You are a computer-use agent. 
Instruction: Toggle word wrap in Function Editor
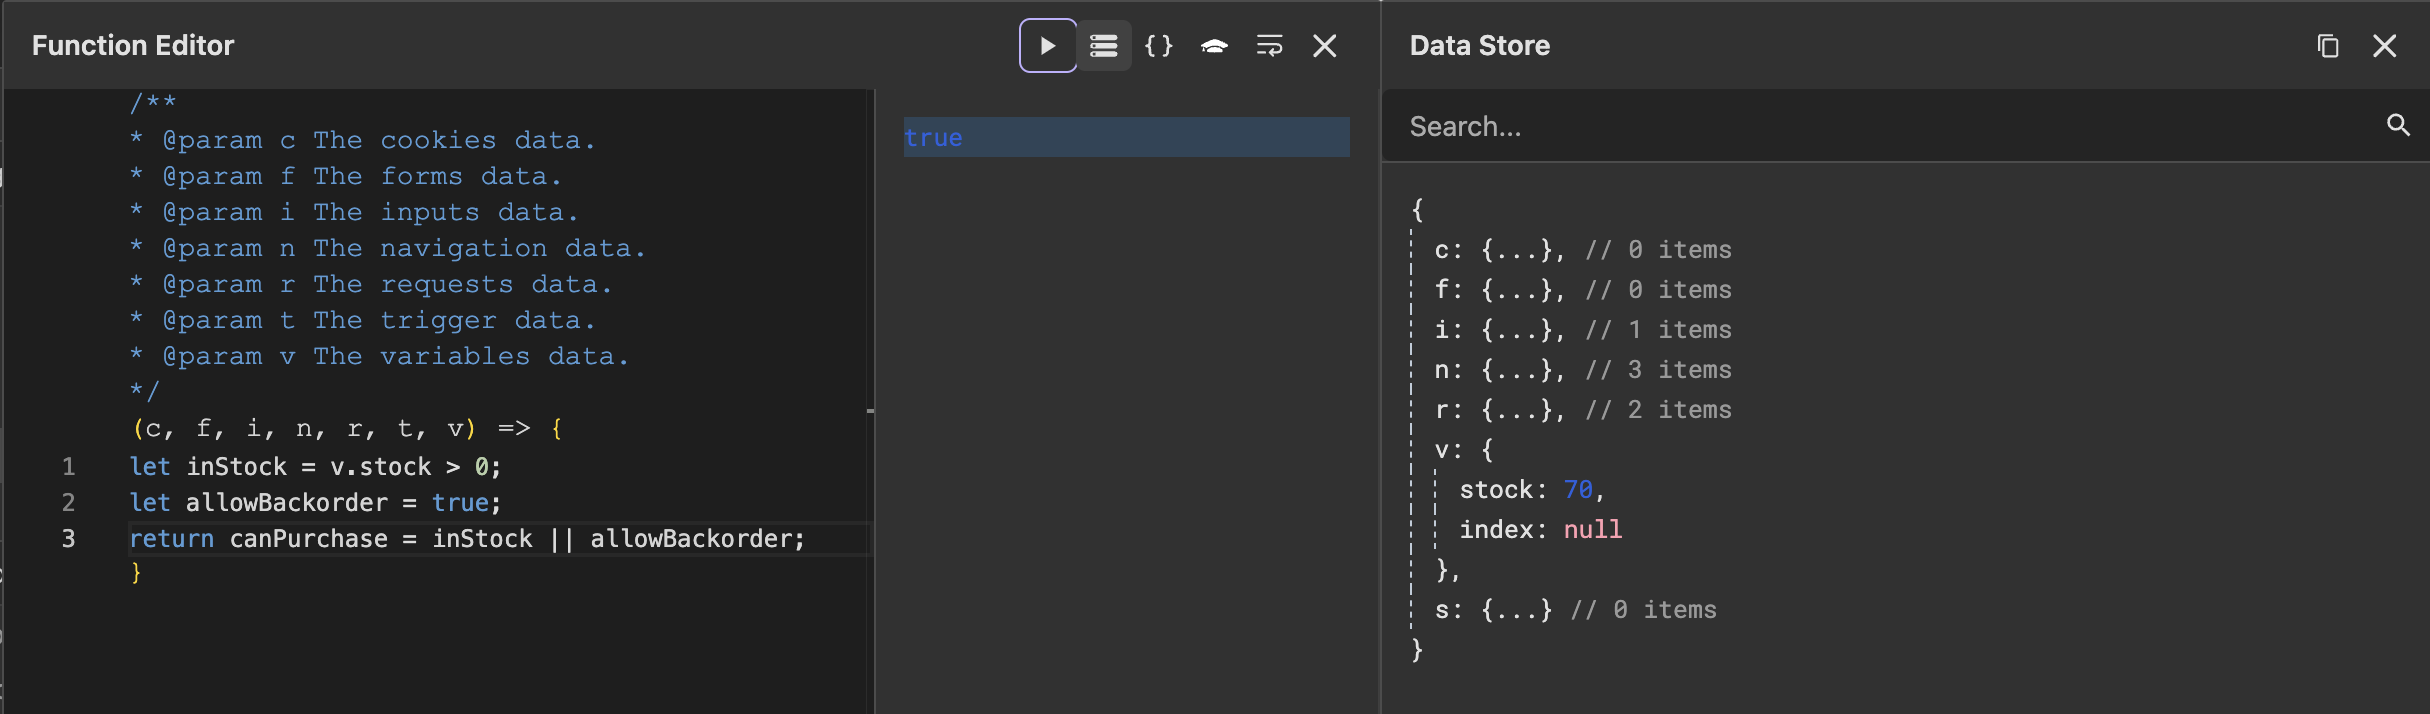click(1269, 46)
